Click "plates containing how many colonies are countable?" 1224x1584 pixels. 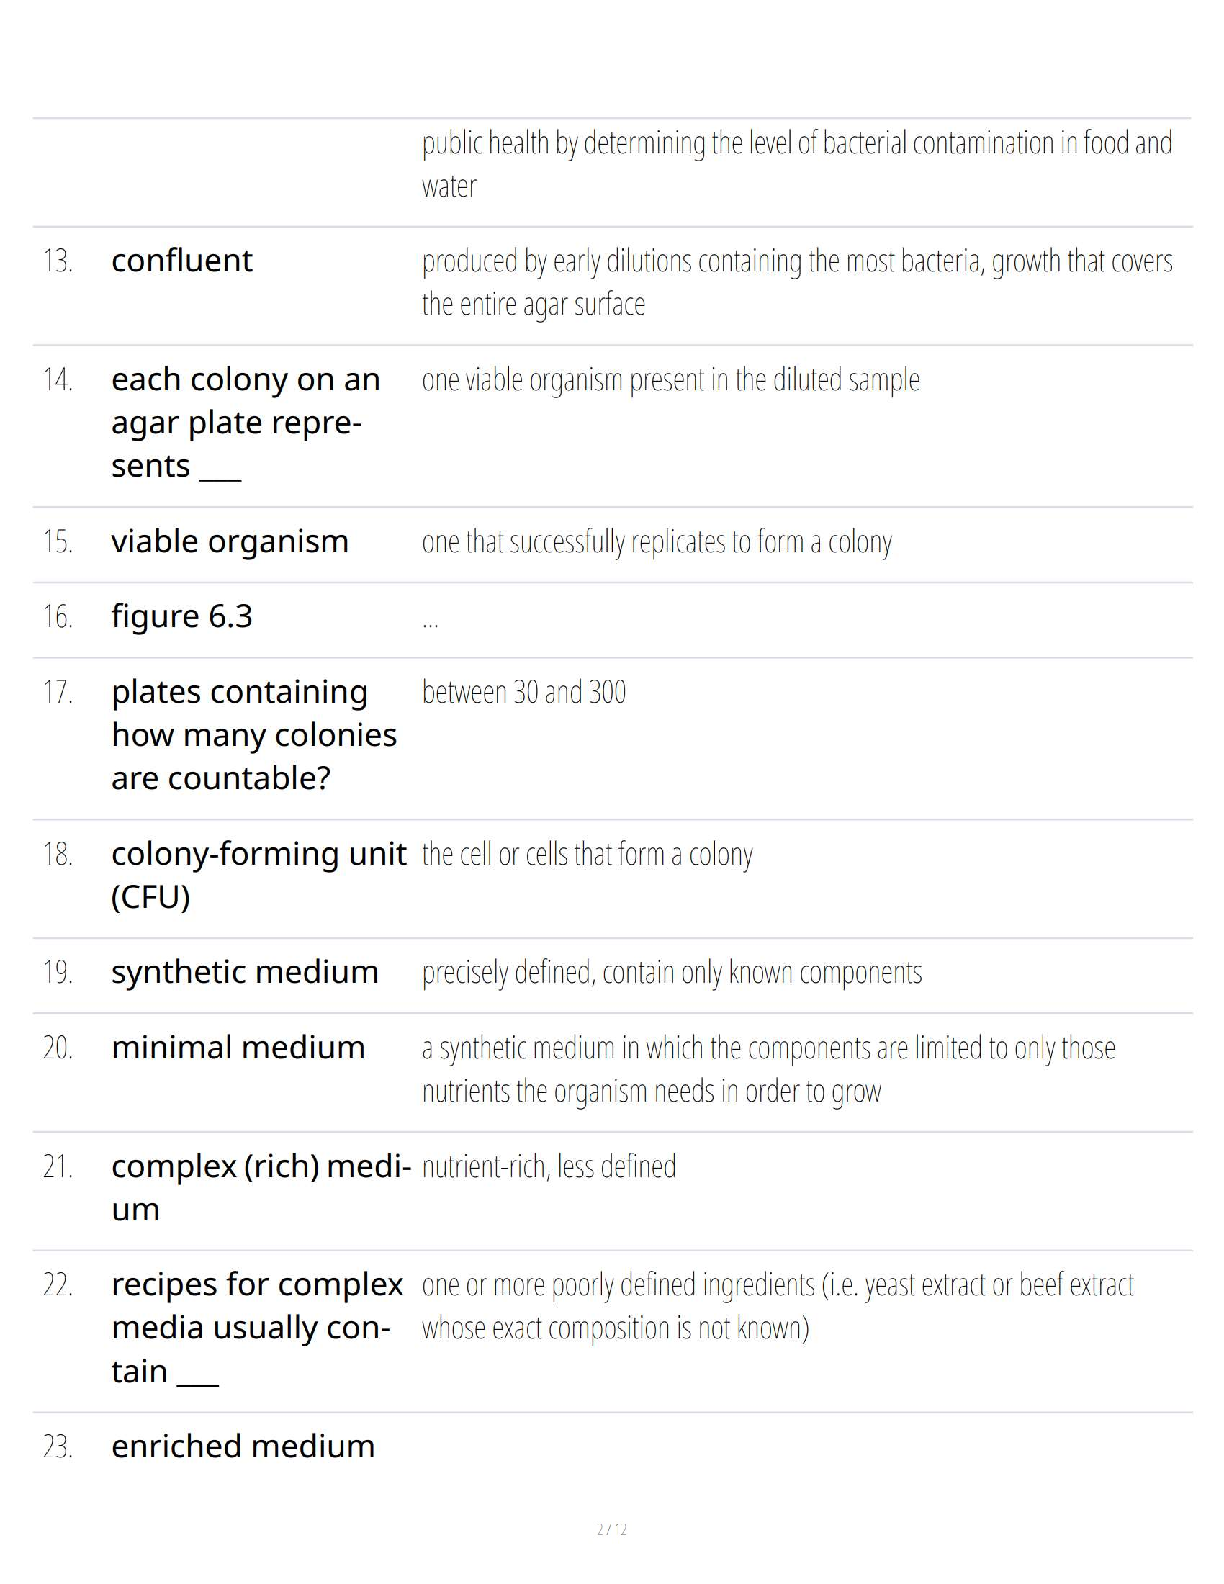click(x=254, y=735)
